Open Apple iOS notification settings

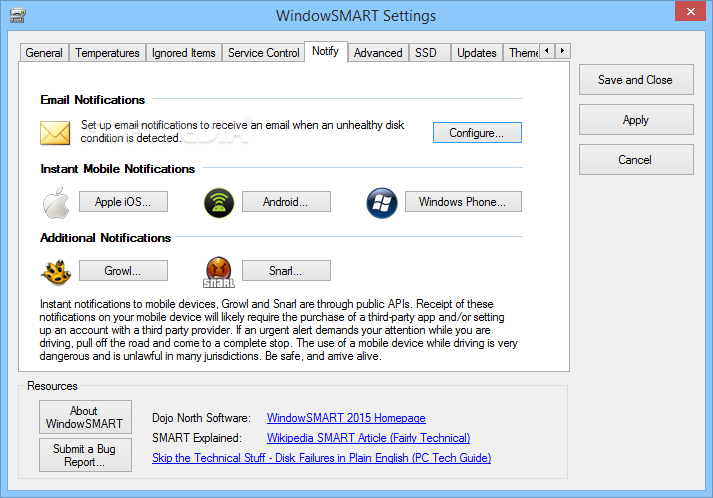[x=123, y=201]
